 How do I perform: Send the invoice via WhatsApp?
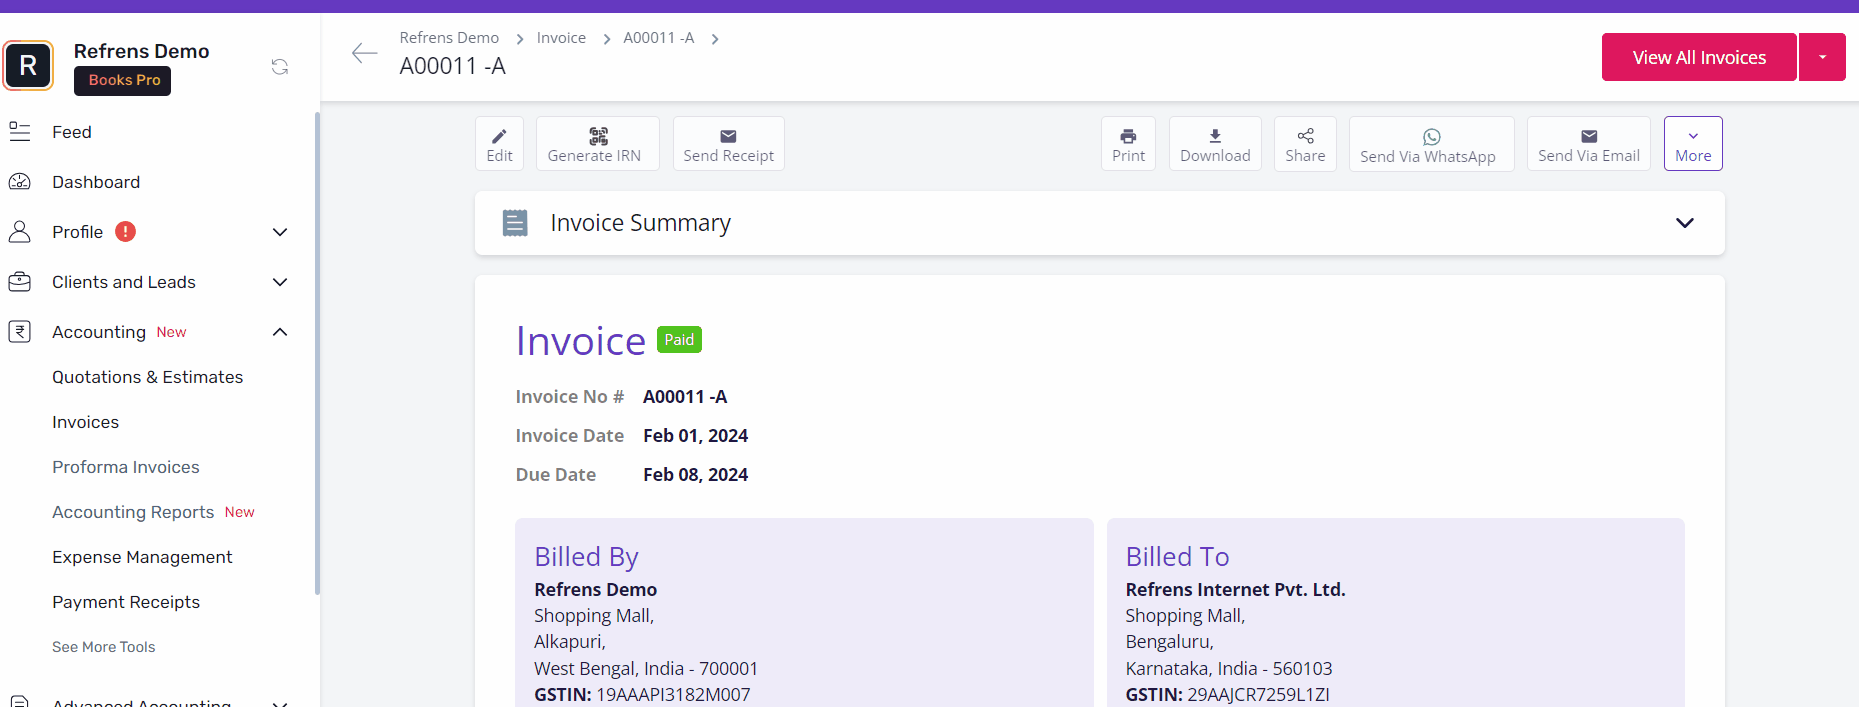(1431, 144)
